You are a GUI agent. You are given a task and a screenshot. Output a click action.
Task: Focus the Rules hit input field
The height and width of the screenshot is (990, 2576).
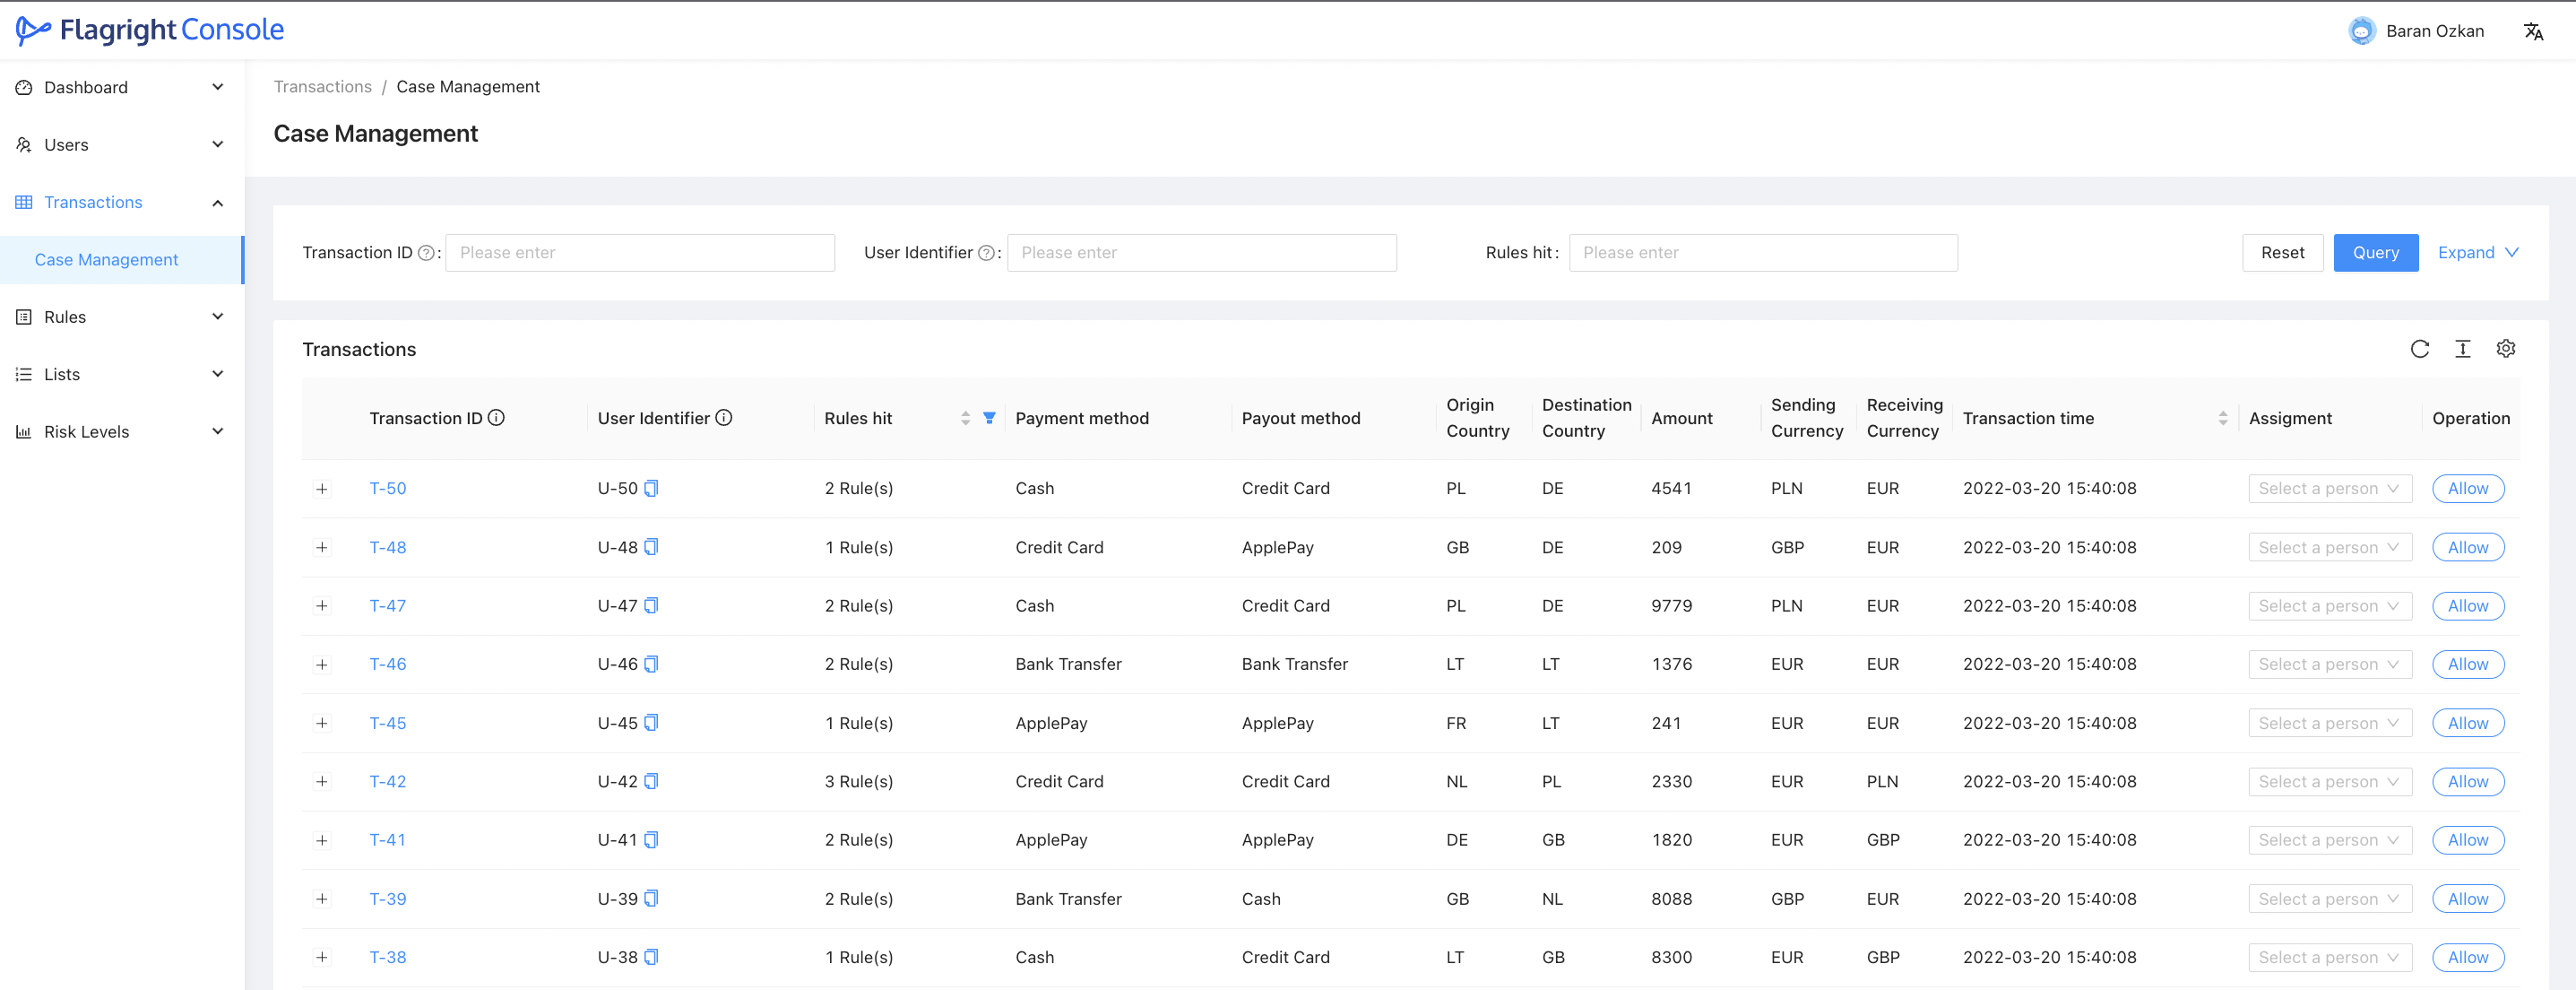tap(1762, 253)
